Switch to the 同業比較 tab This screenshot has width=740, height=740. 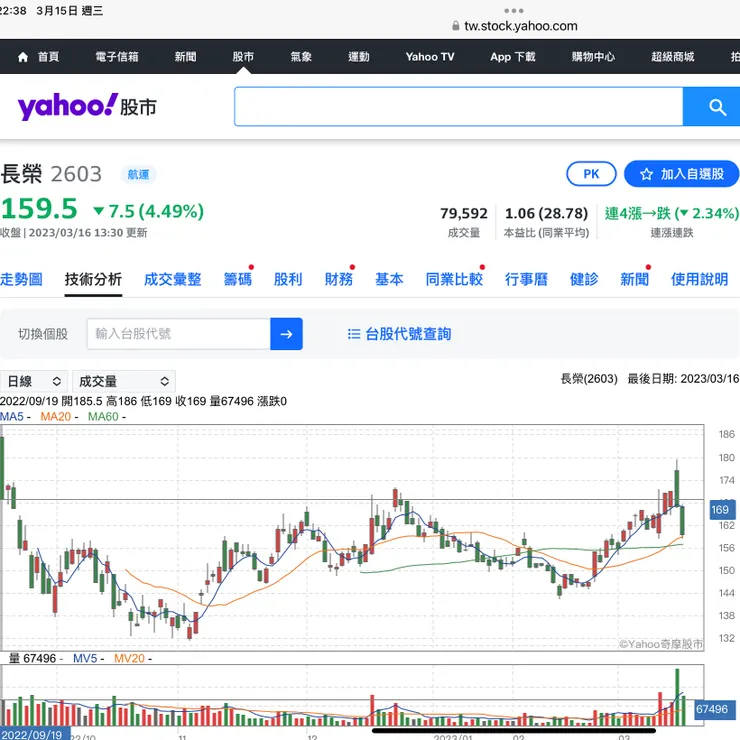[454, 279]
